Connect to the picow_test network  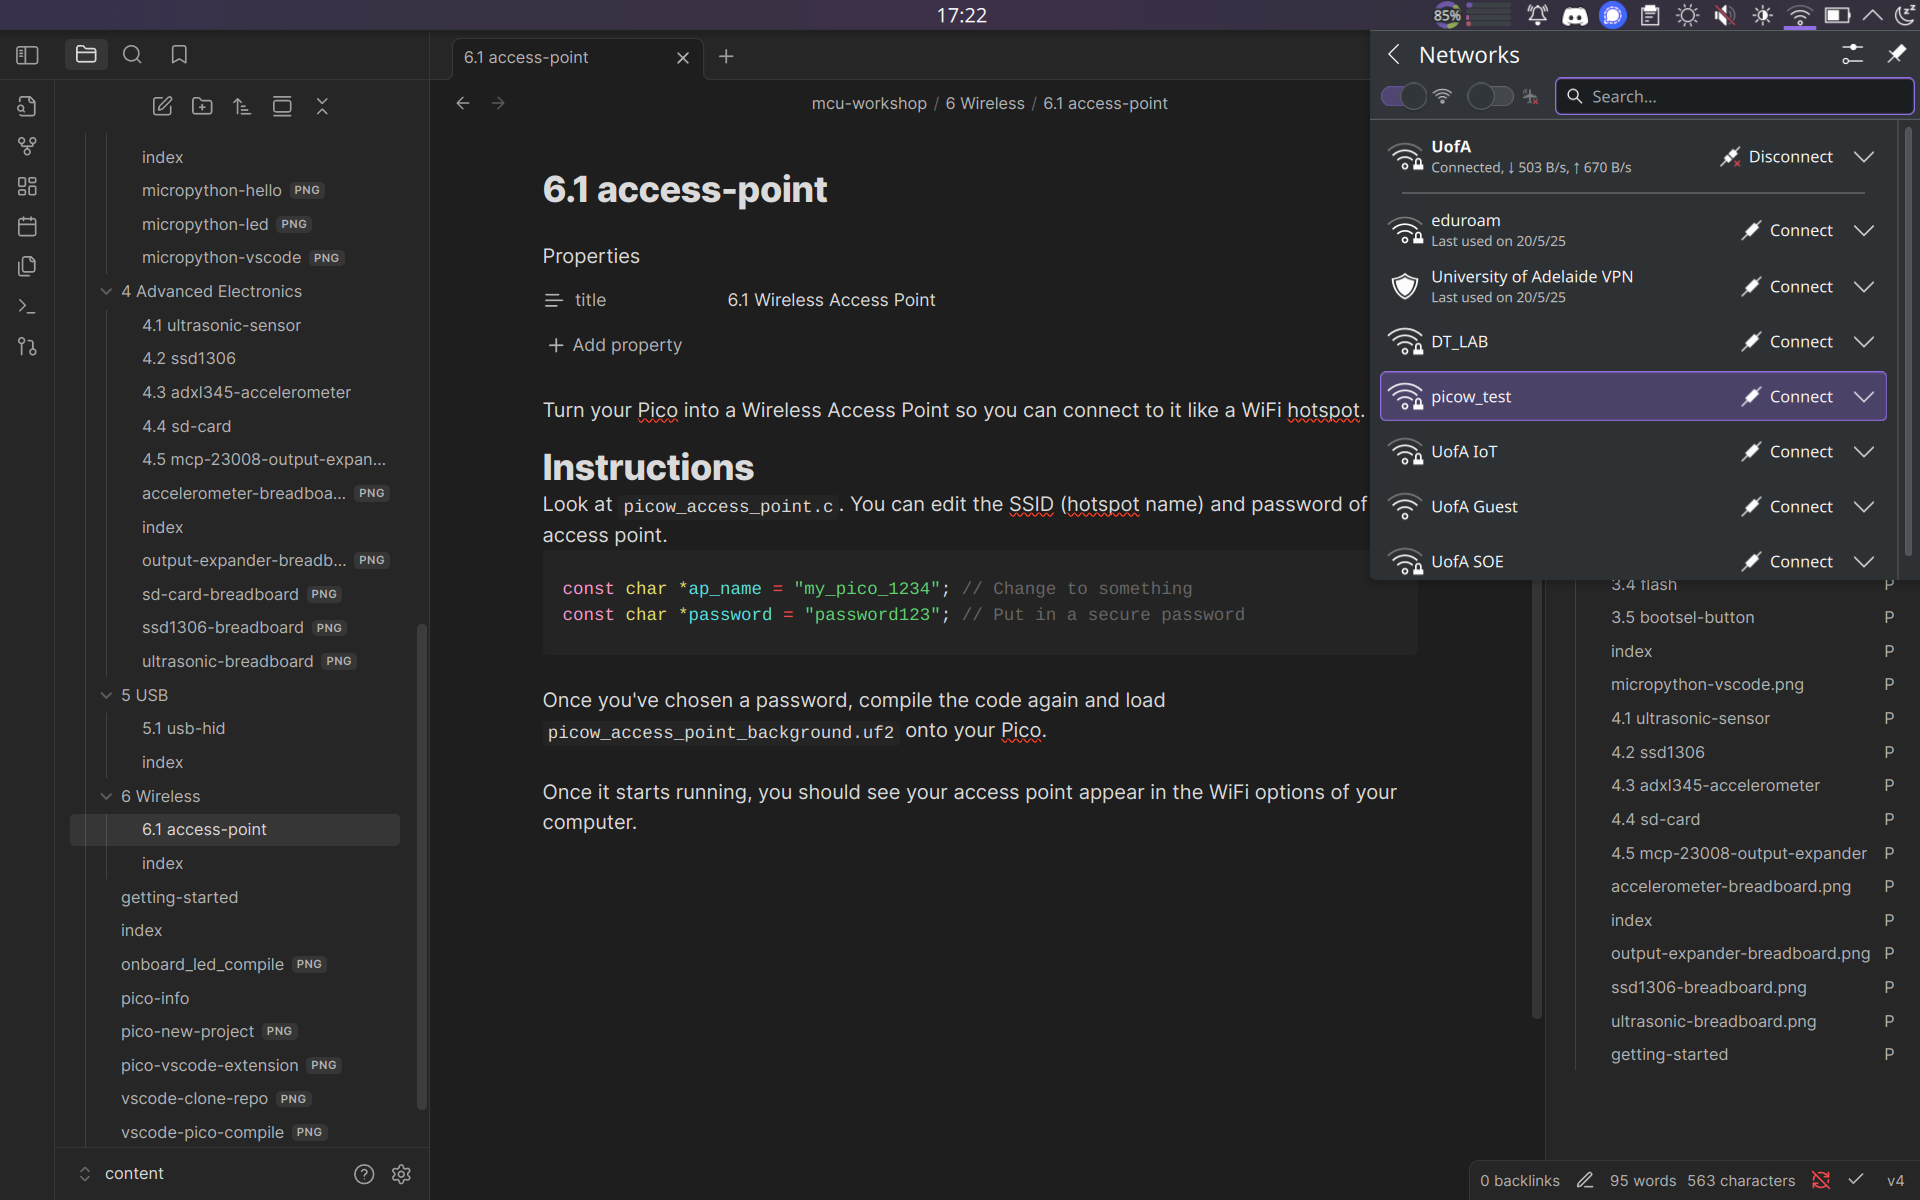coord(1786,397)
